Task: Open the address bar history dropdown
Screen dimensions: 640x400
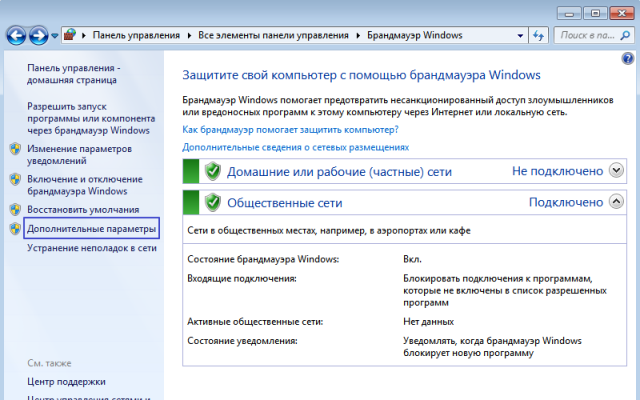Action: pos(520,36)
